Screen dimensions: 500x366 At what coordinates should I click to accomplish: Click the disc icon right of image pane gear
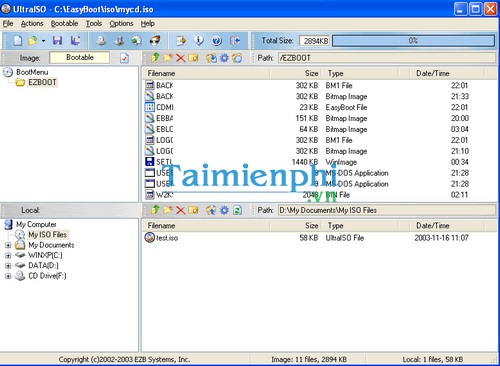[x=237, y=58]
